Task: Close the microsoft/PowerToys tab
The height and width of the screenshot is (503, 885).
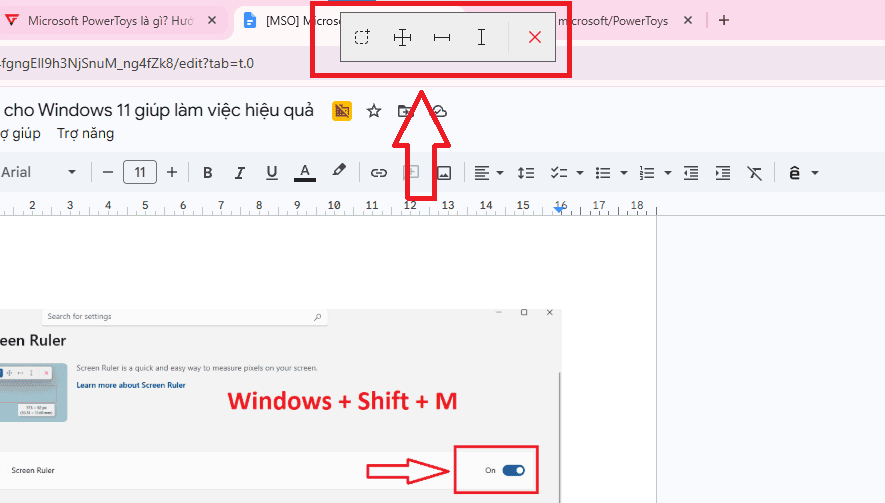Action: pyautogui.click(x=687, y=20)
